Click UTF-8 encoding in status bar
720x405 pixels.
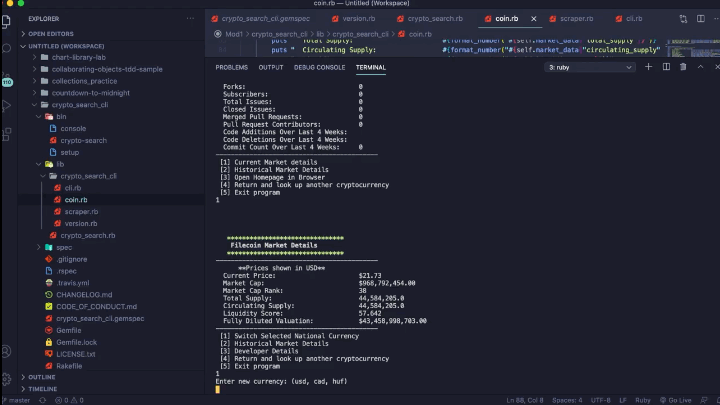[x=601, y=400]
